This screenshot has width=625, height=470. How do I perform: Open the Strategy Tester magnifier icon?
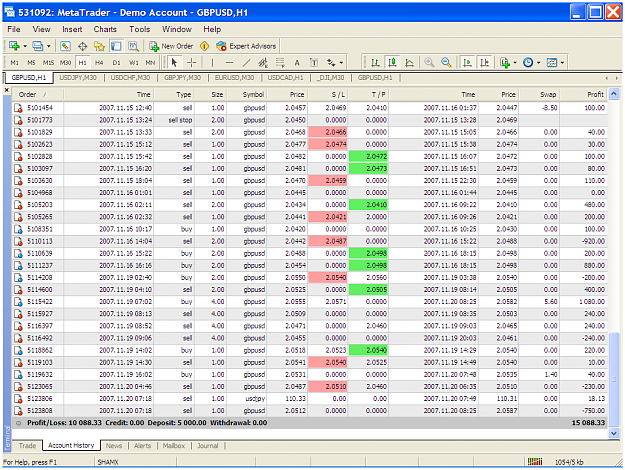pyautogui.click(x=133, y=46)
